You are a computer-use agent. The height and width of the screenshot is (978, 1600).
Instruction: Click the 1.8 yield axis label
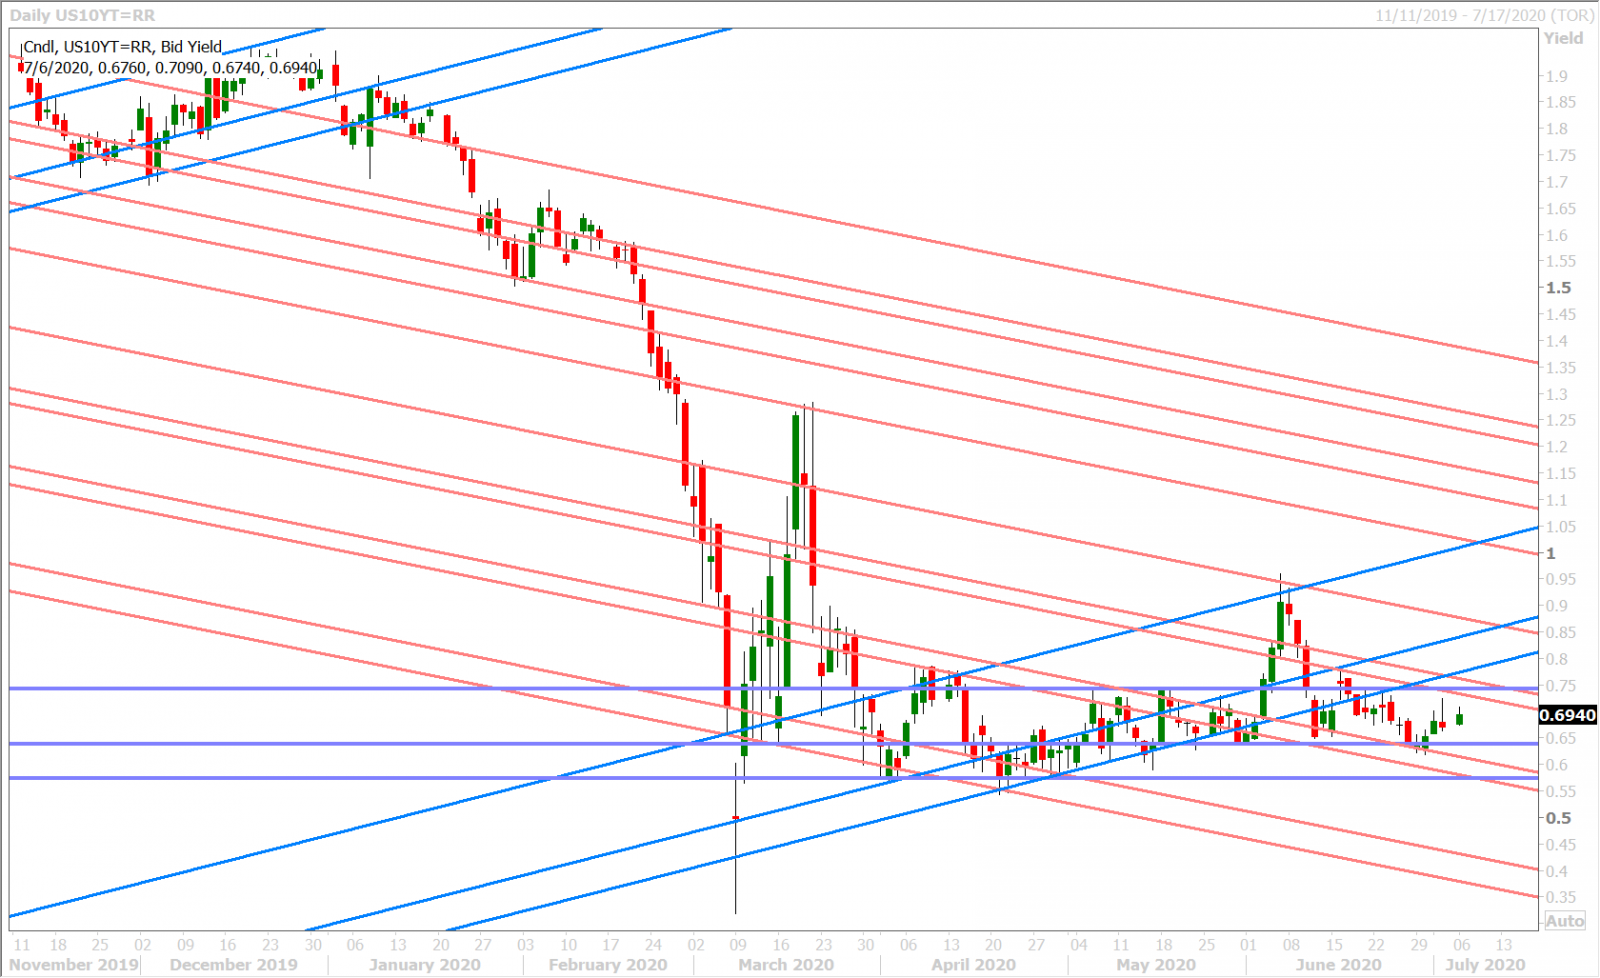point(1556,129)
